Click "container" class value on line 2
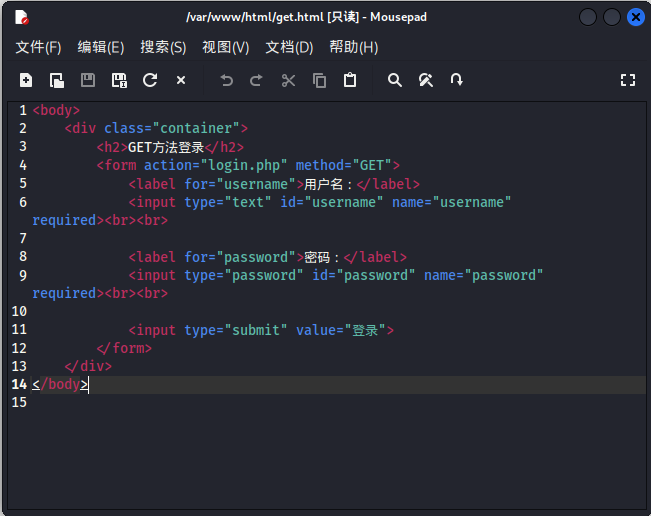This screenshot has width=651, height=516. pos(196,128)
